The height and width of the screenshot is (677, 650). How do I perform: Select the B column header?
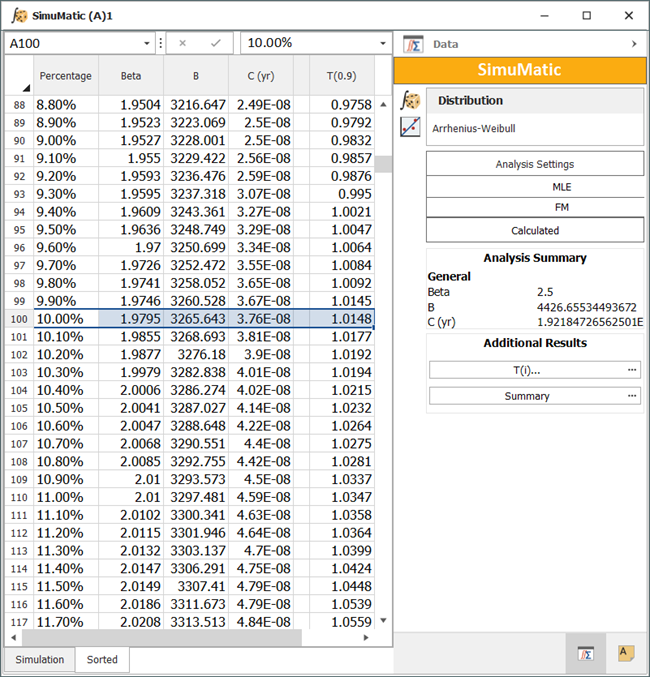[196, 76]
